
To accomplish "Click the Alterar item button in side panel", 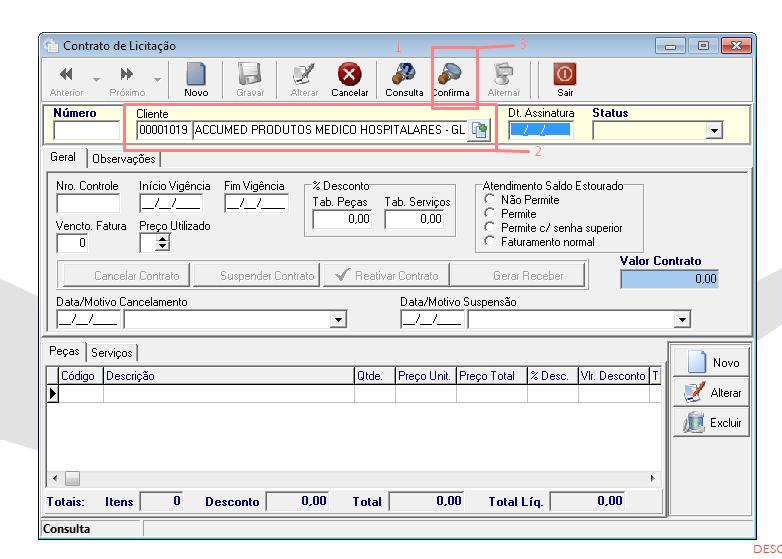I will (711, 392).
